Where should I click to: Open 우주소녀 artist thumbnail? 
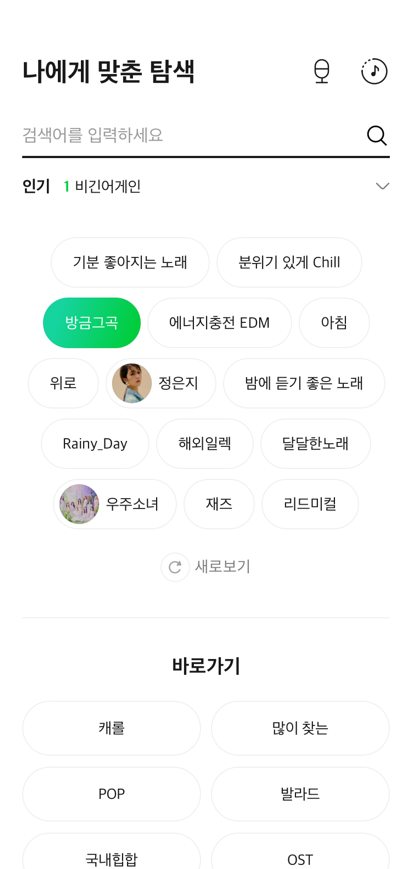79,504
